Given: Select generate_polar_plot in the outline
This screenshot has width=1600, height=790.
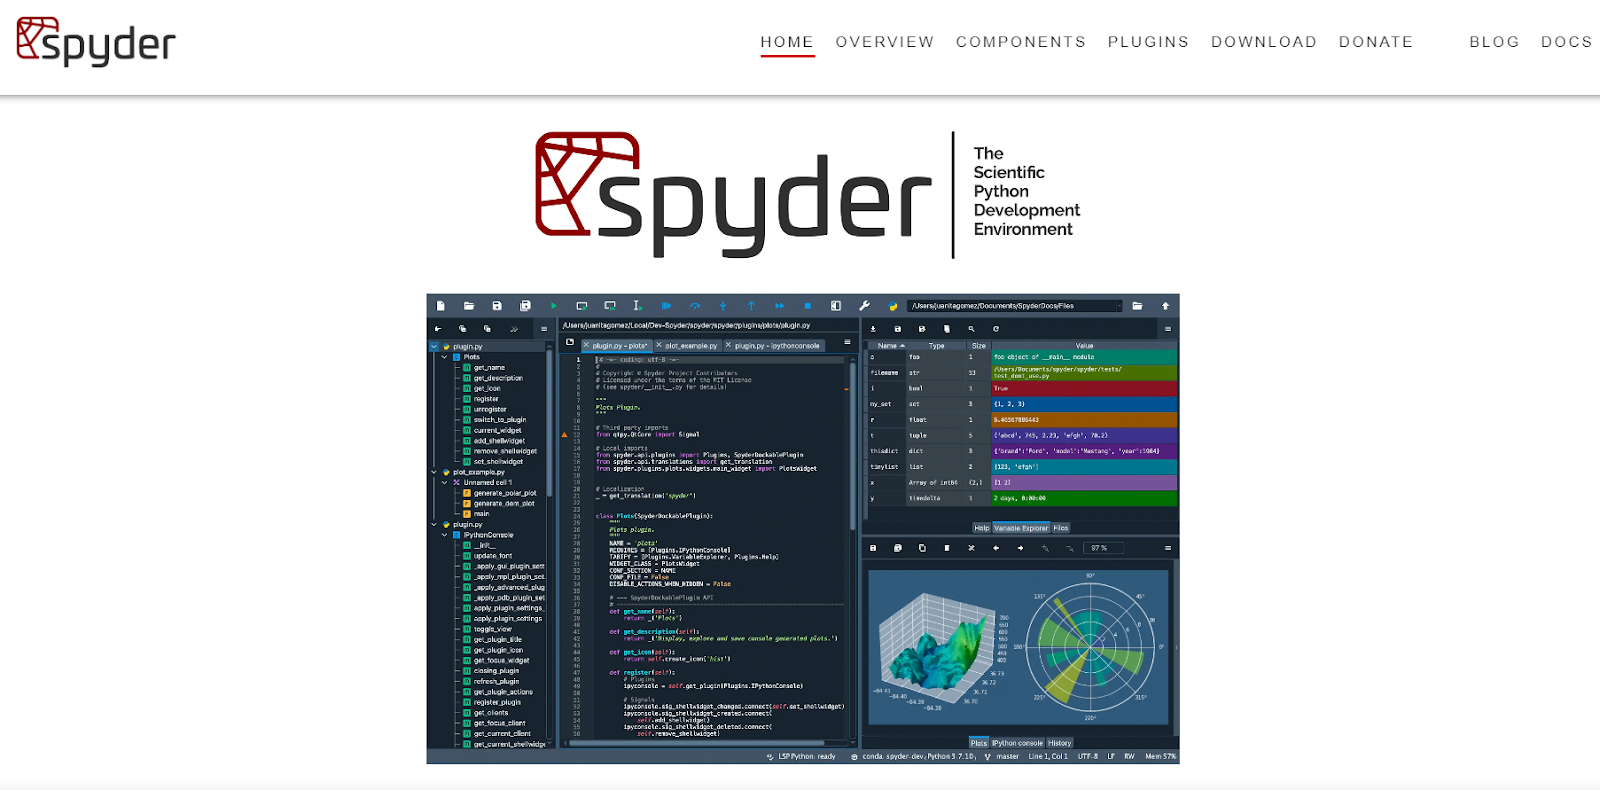Looking at the screenshot, I should (x=505, y=493).
